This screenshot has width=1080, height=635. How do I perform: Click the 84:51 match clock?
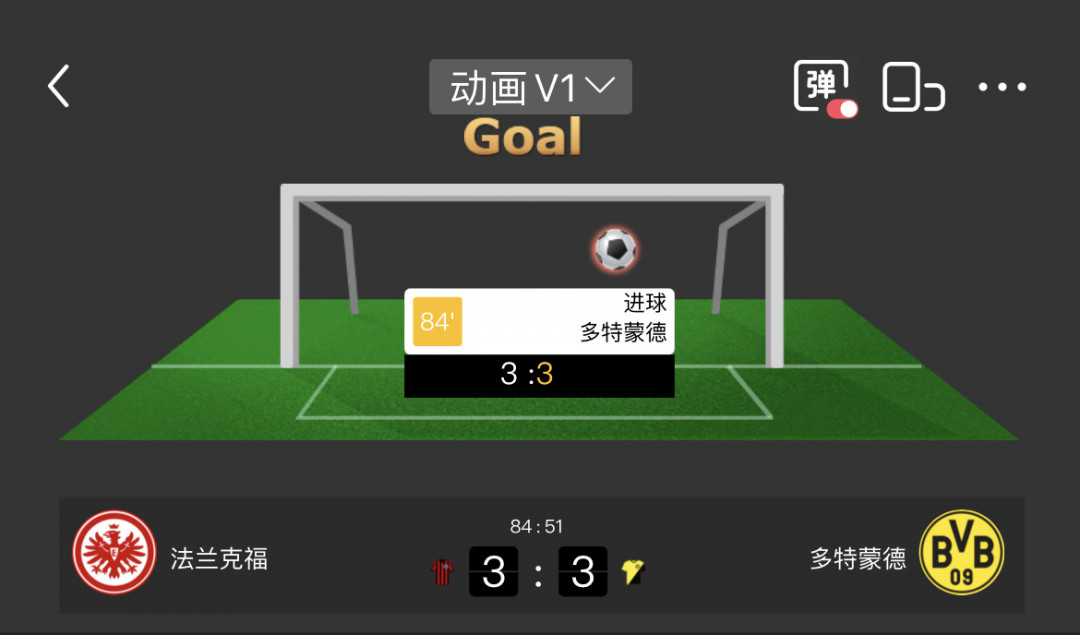pos(537,527)
